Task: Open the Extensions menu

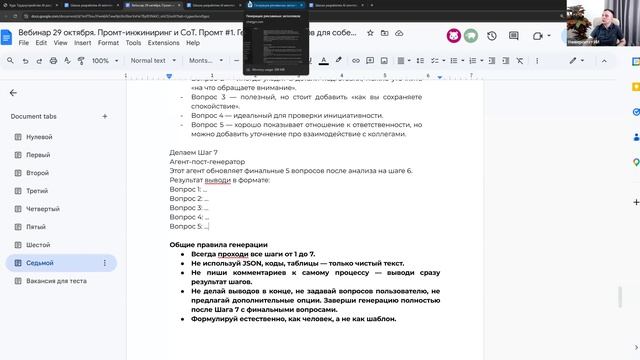Action: click(x=163, y=43)
